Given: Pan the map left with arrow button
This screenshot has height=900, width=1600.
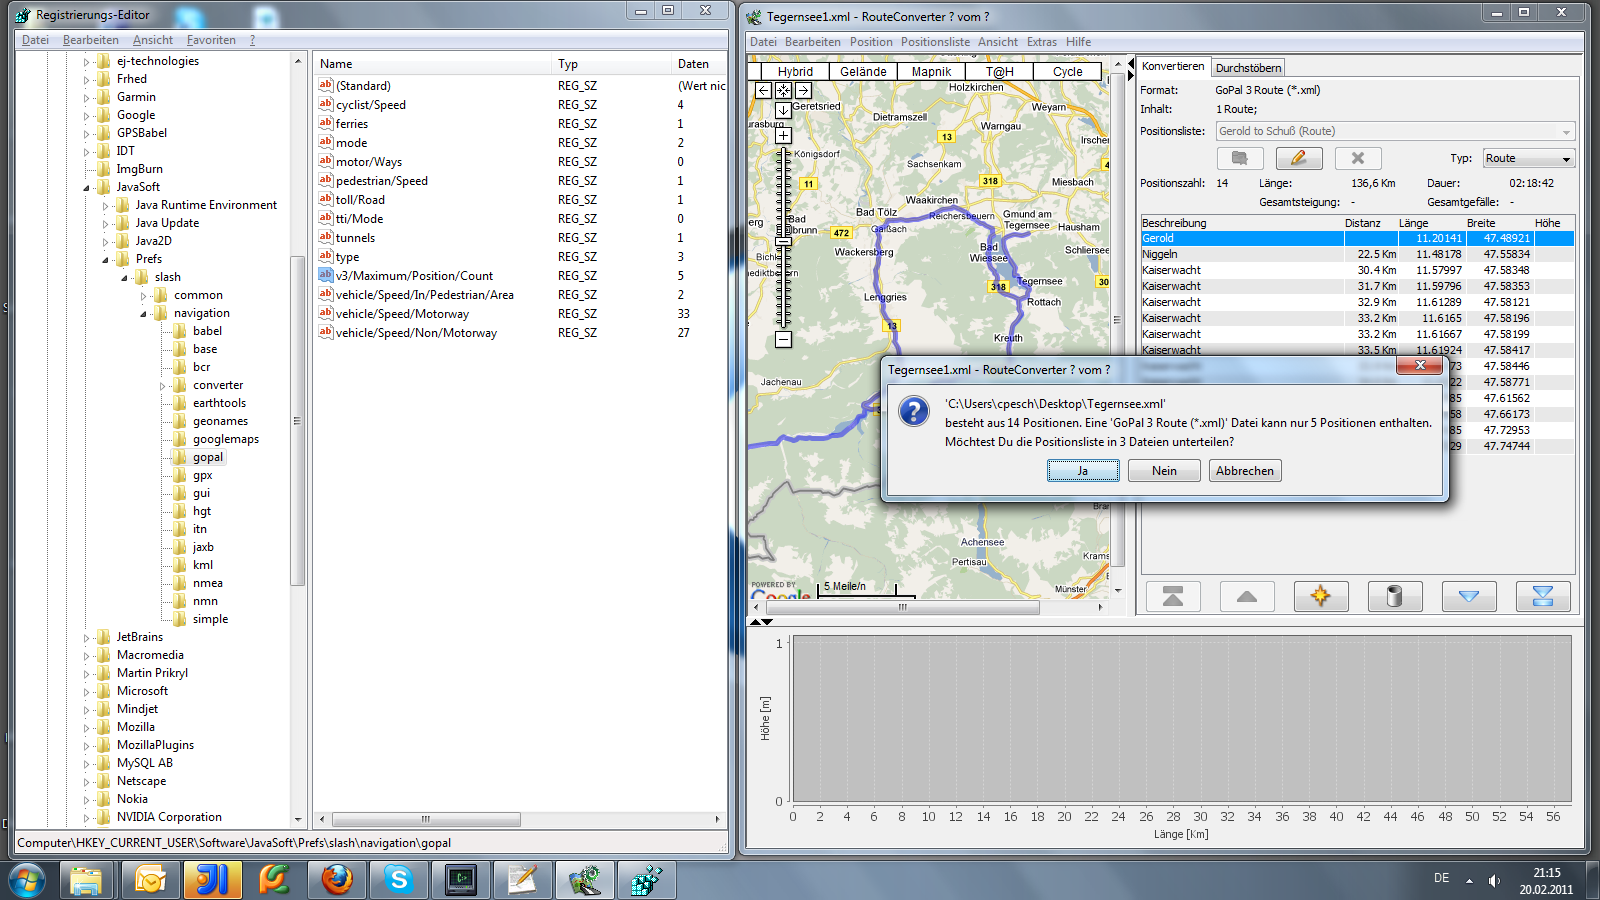Looking at the screenshot, I should (763, 90).
